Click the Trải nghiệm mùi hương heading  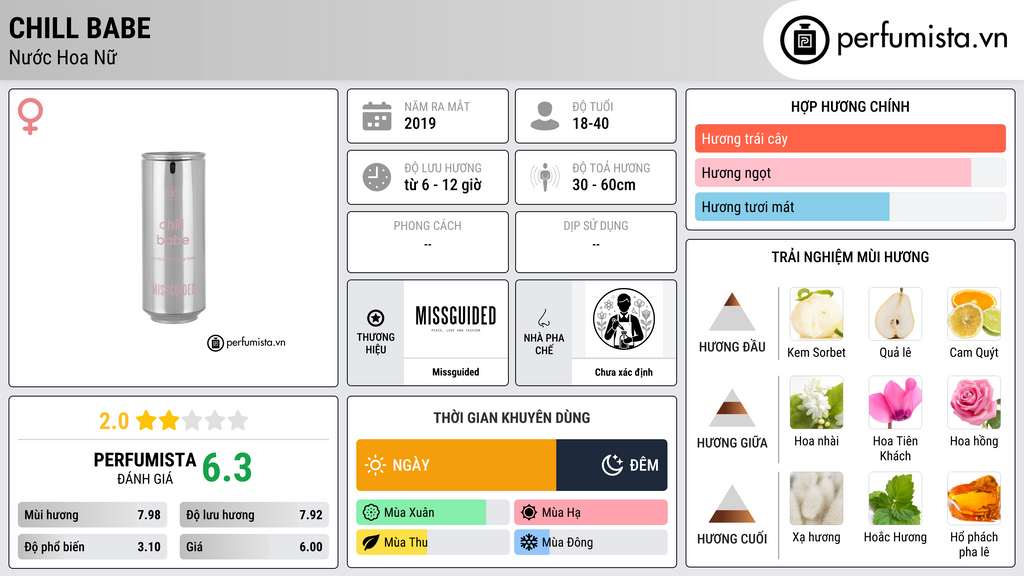(x=850, y=257)
